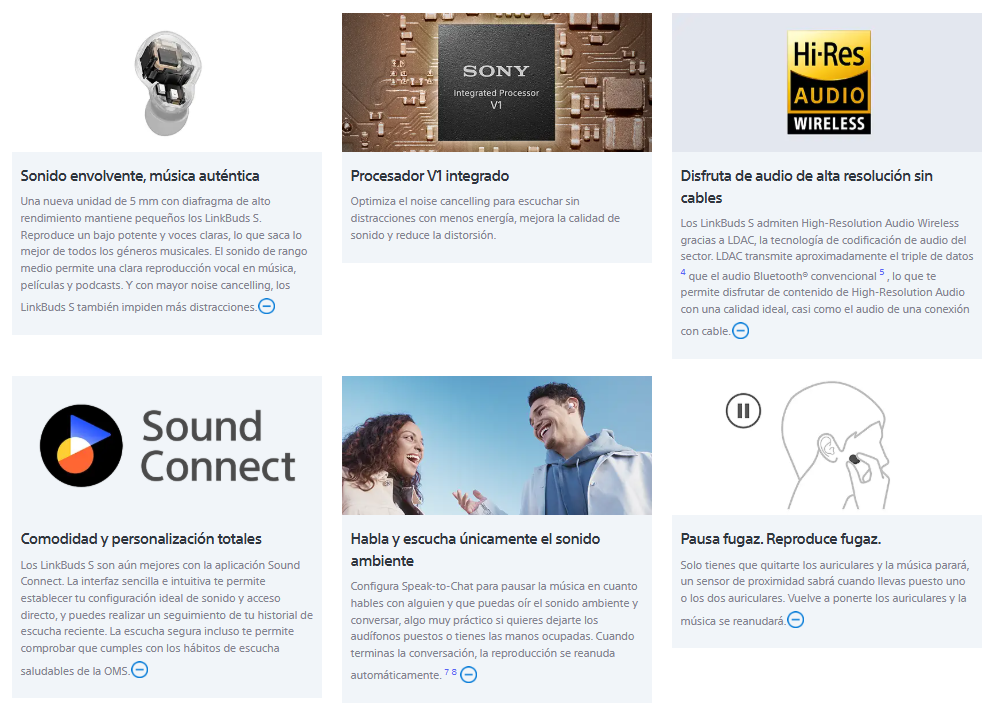Click 'Pausa fugaz. Reproduce fugaz.' heading

781,539
